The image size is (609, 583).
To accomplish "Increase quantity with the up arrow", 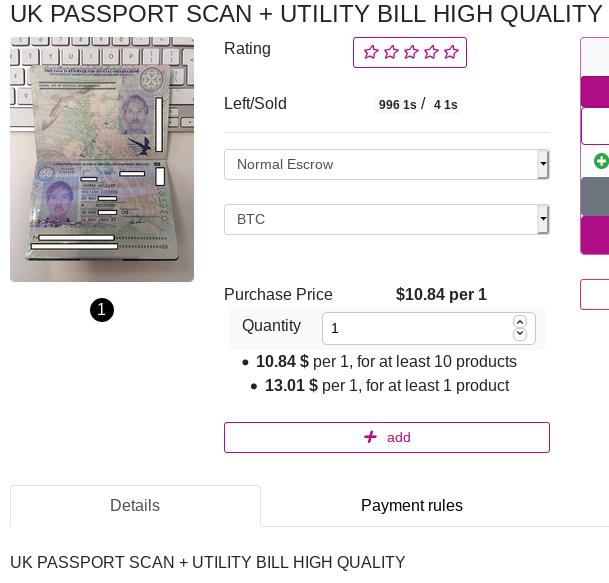I will pyautogui.click(x=520, y=322).
